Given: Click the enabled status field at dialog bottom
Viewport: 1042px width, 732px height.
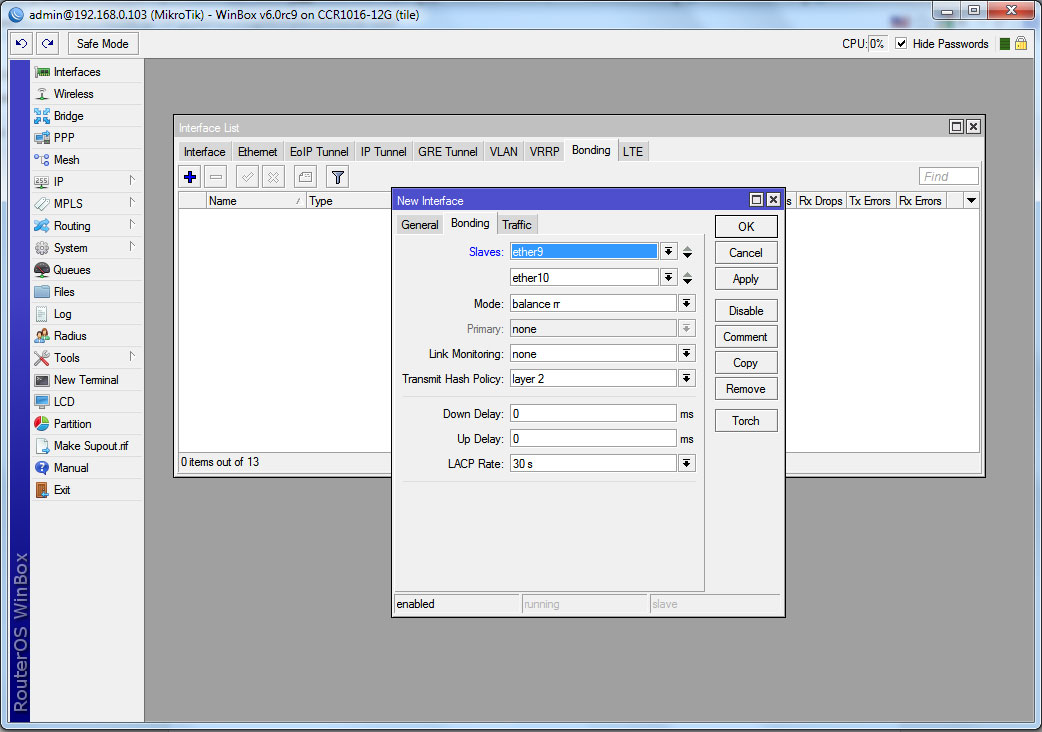Looking at the screenshot, I should tap(455, 604).
